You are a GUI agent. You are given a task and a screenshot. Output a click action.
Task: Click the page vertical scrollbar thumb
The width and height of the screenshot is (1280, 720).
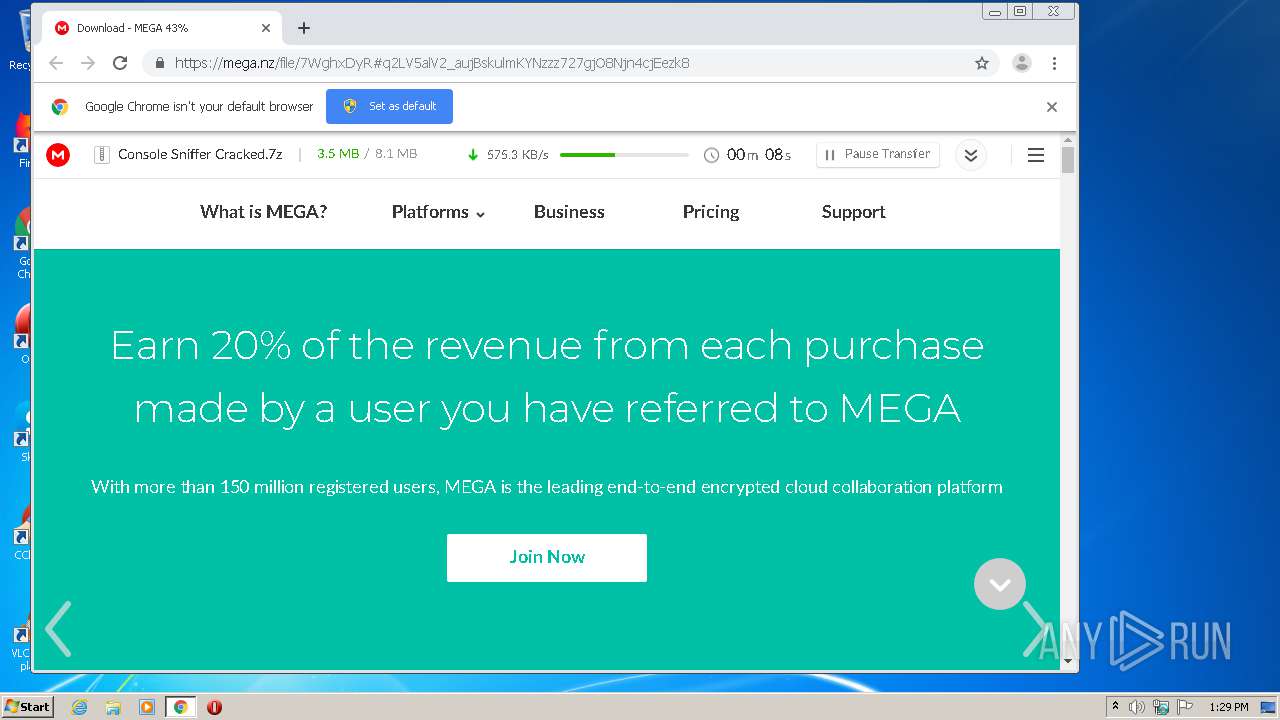[1068, 161]
